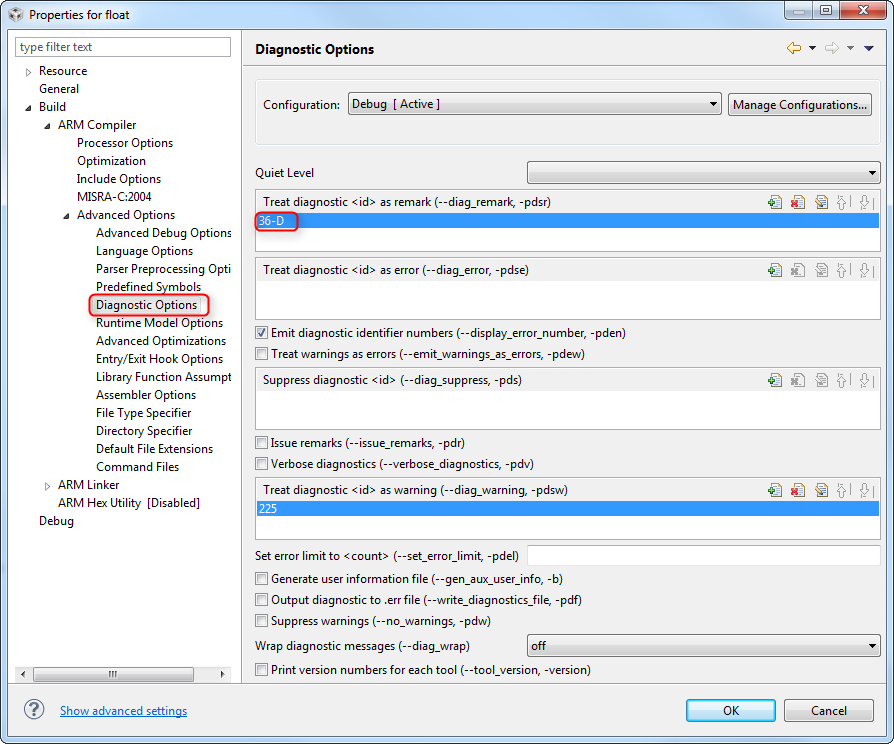Screen dimensions: 894x744
Task: Open Show advanced settings link
Action: [x=123, y=710]
